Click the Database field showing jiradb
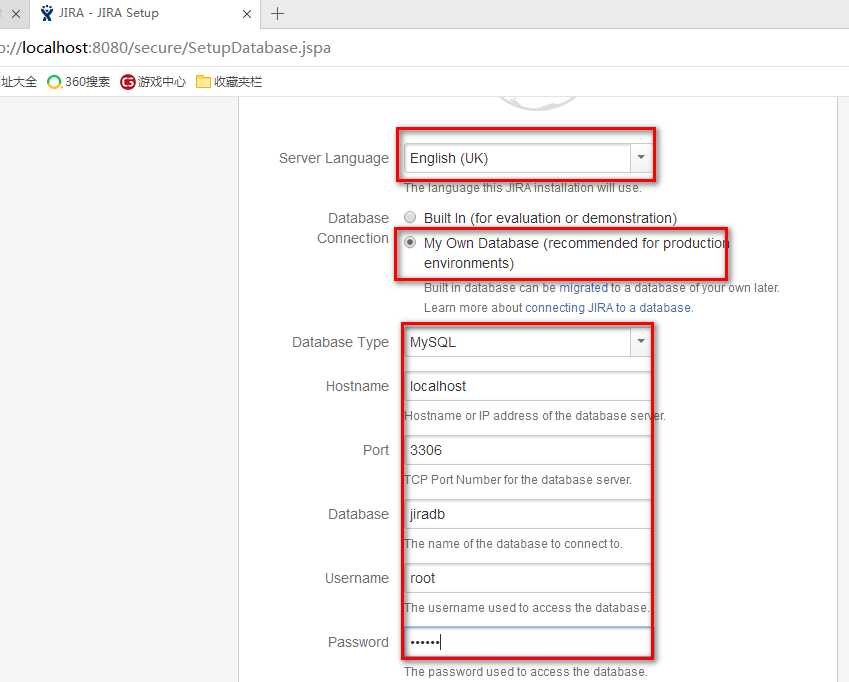The height and width of the screenshot is (682, 849). [528, 514]
